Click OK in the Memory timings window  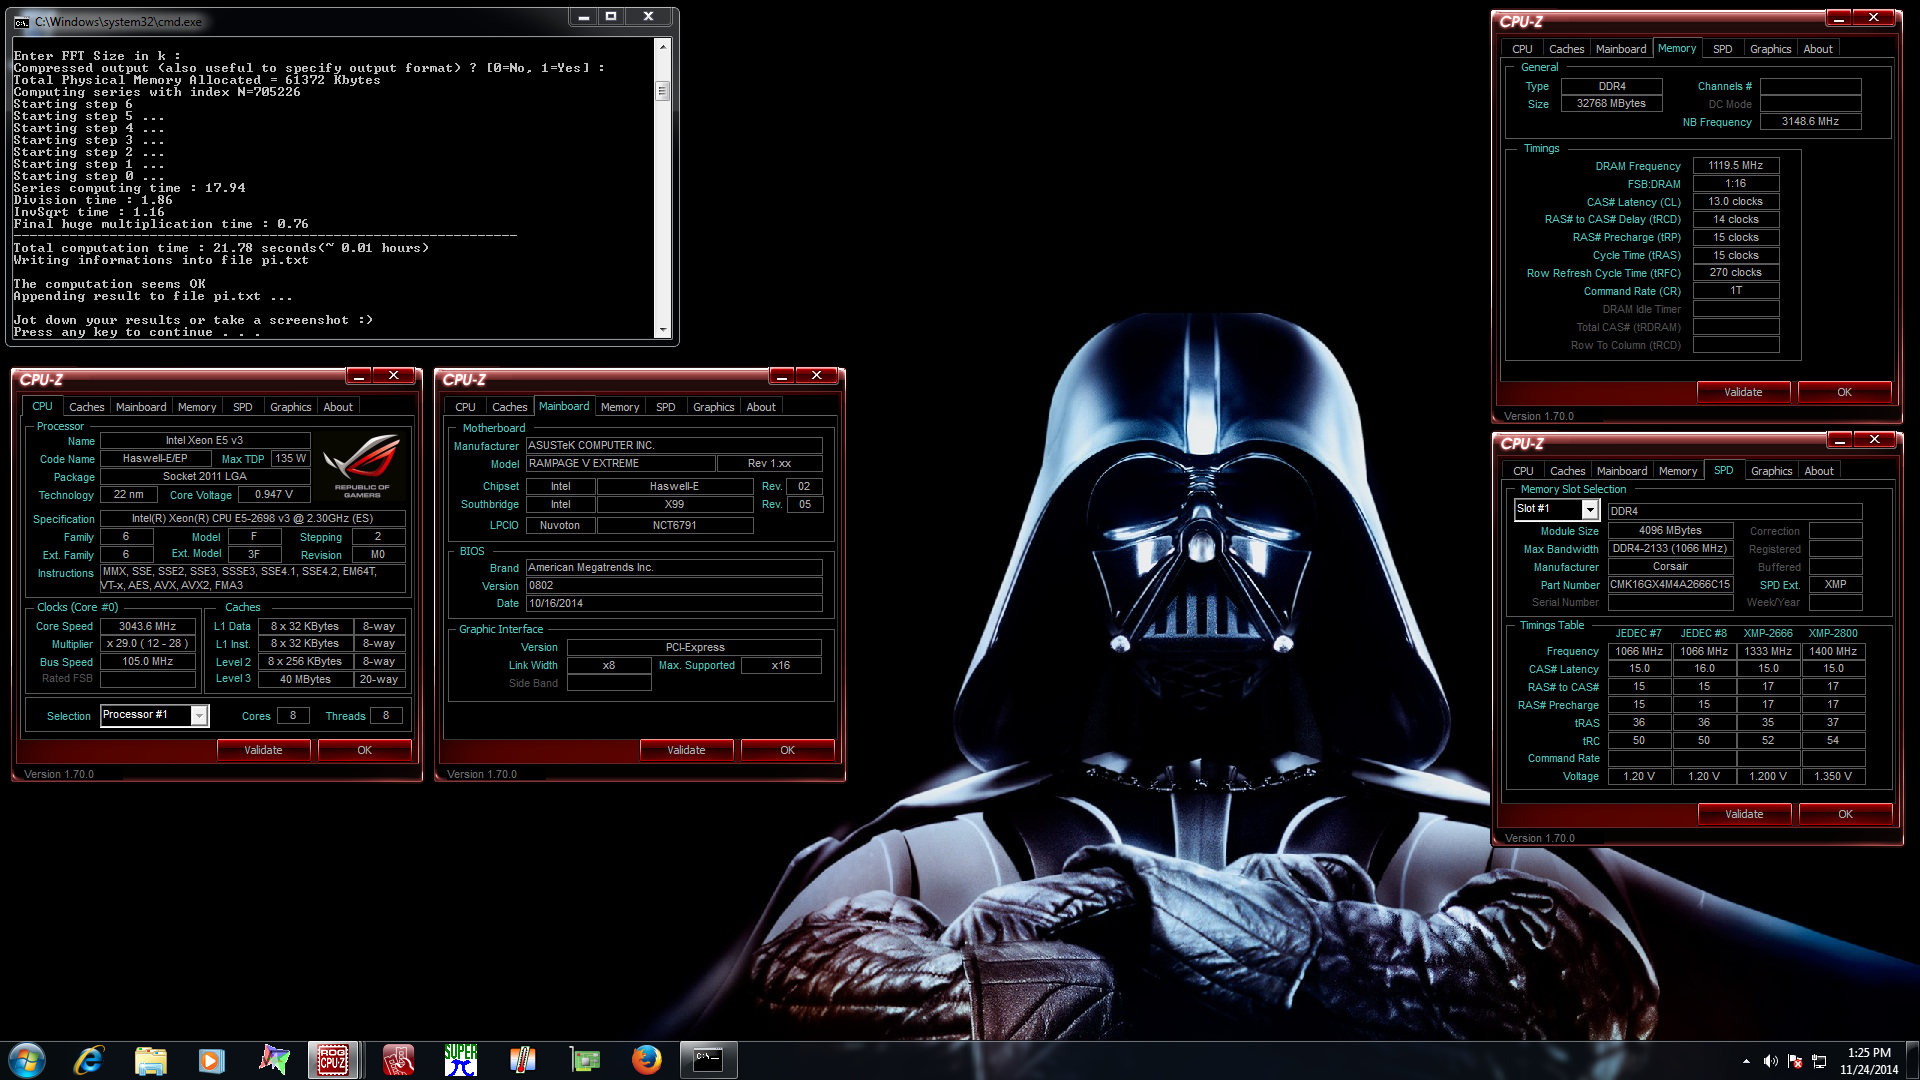click(1844, 392)
